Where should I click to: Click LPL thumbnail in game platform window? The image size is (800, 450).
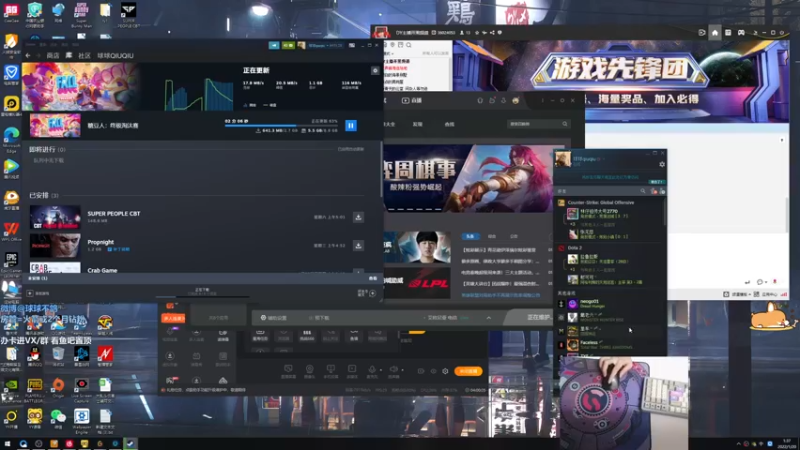pyautogui.click(x=417, y=284)
